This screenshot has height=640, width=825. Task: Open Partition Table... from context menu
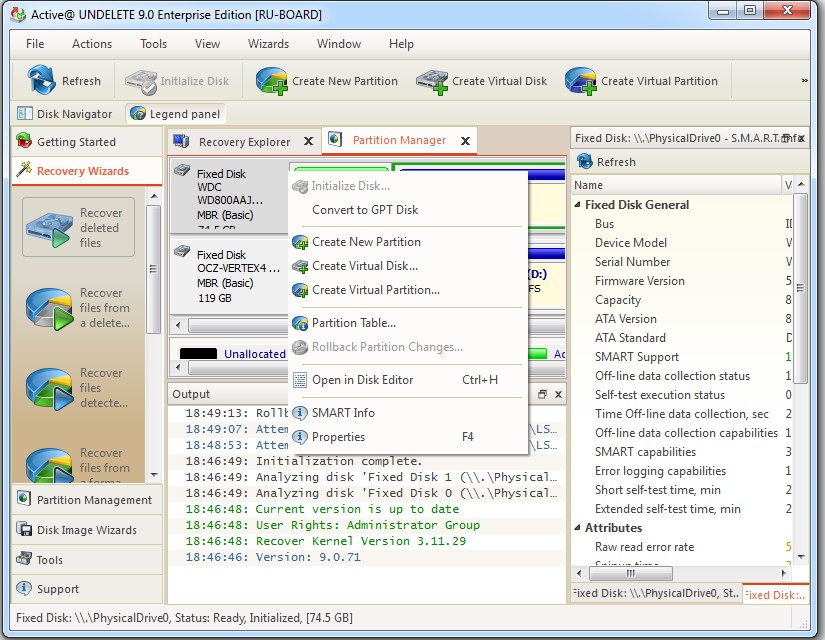coord(408,323)
